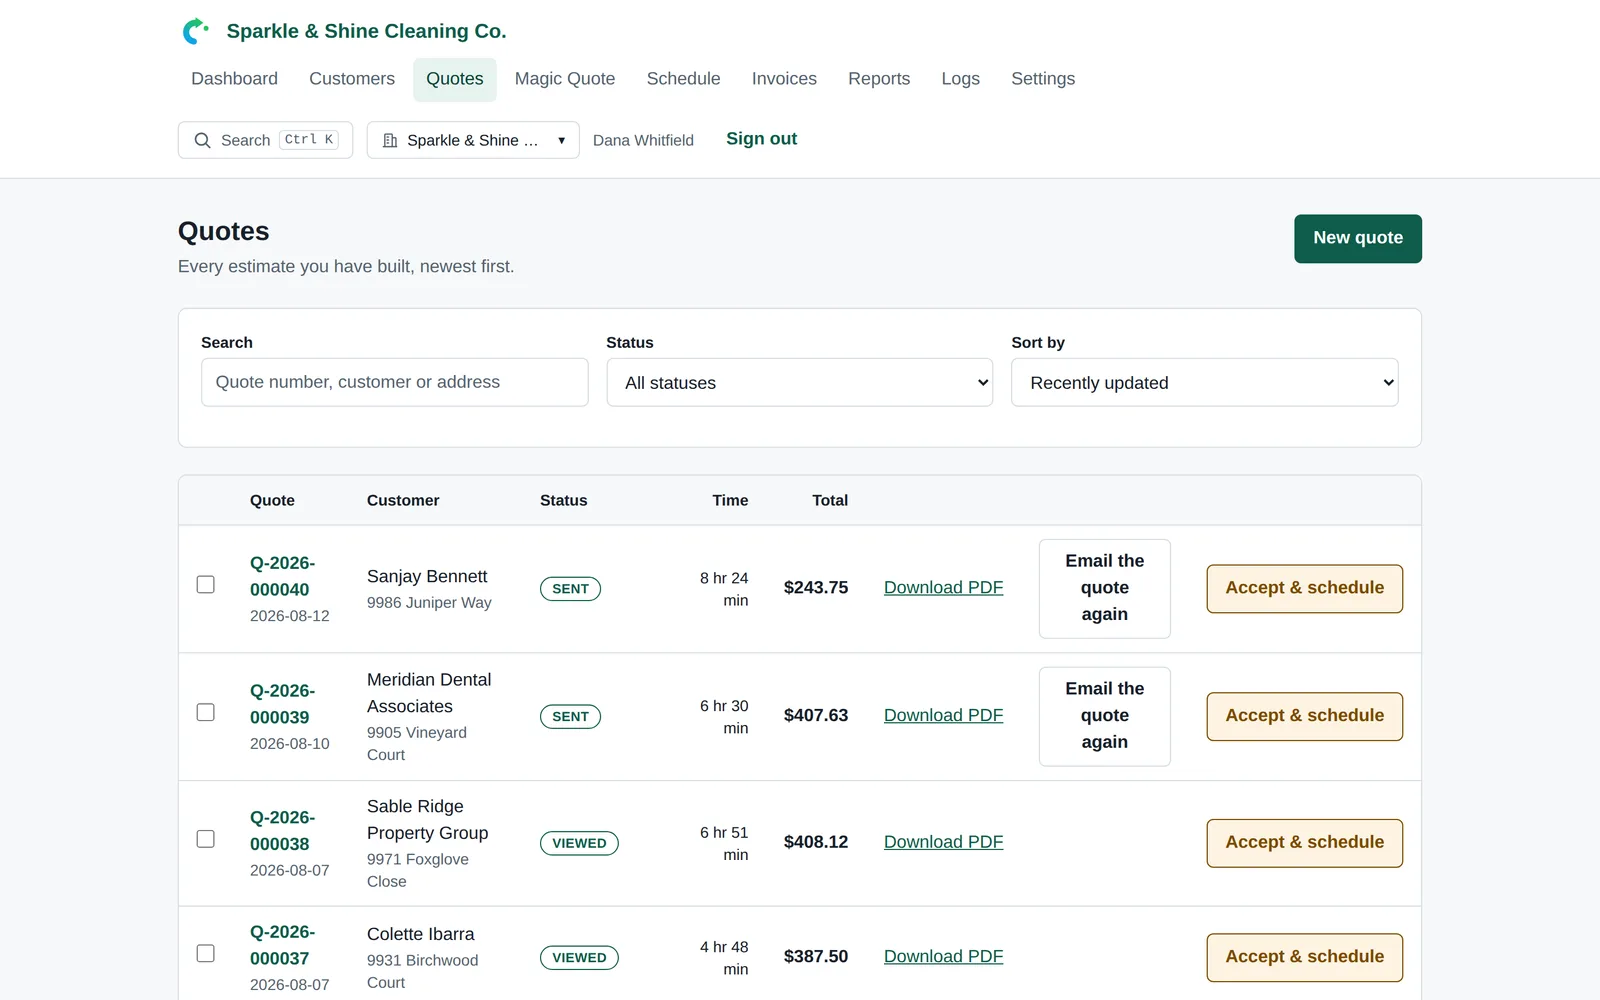
Task: Click customer name Colette Ibarra
Action: tap(421, 934)
